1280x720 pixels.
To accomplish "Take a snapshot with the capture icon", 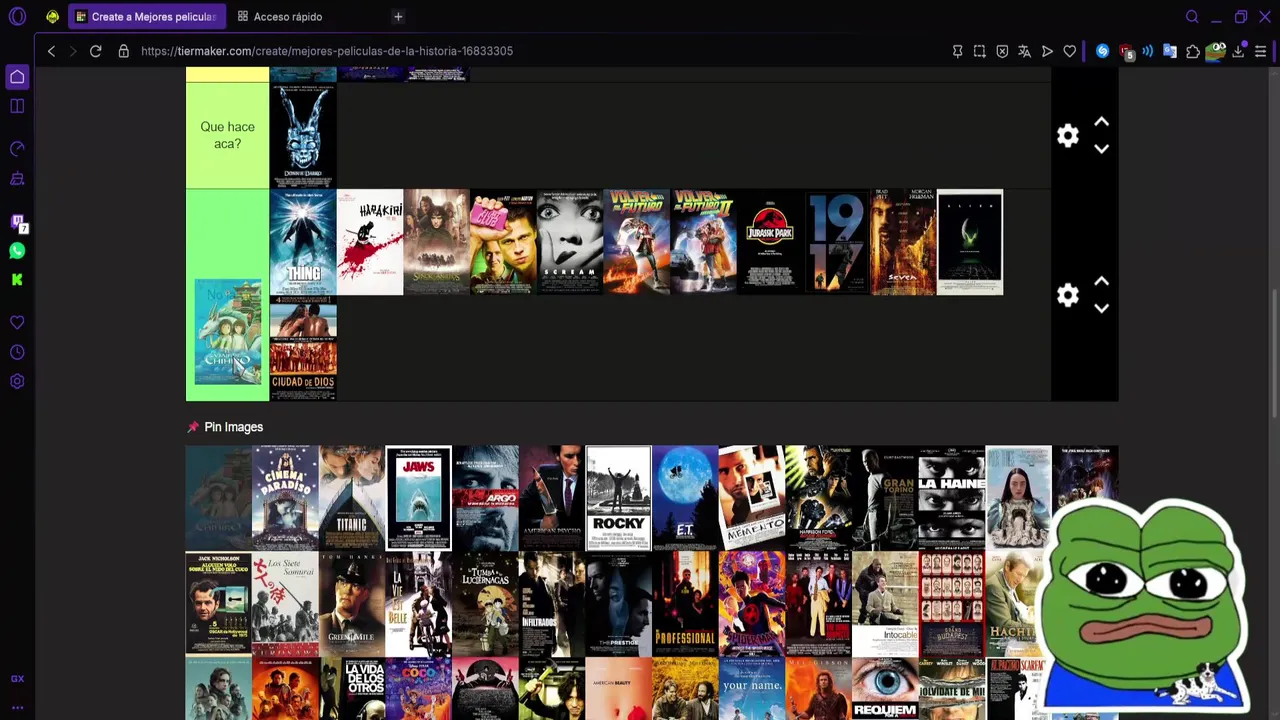I will click(979, 51).
